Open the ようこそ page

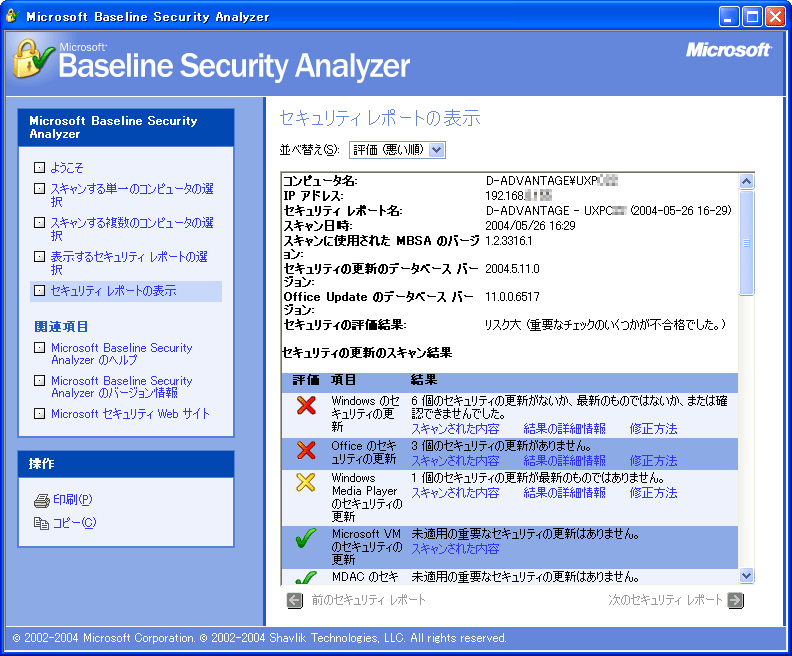[x=67, y=168]
